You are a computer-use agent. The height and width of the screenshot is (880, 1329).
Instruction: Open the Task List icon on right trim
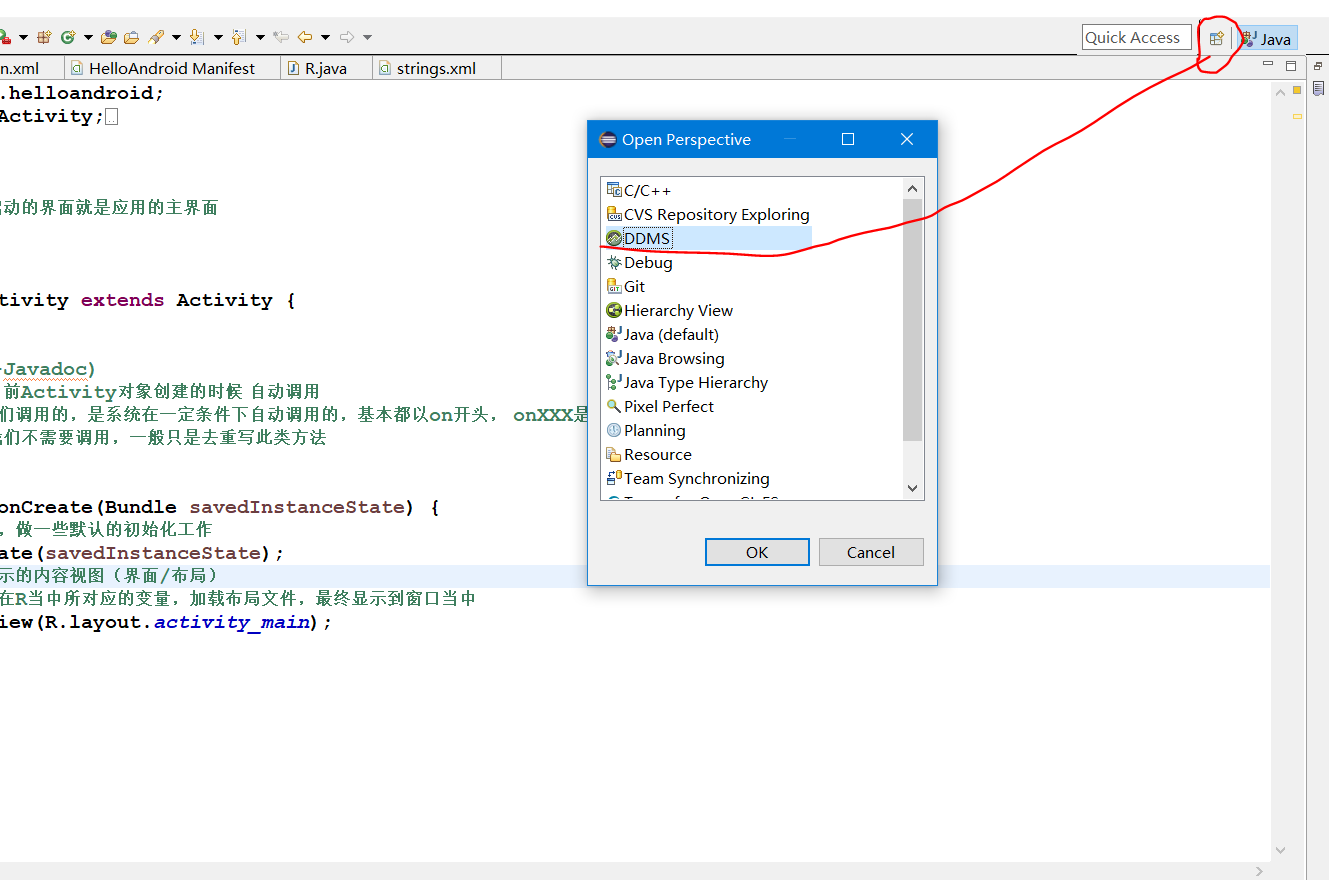click(1318, 89)
